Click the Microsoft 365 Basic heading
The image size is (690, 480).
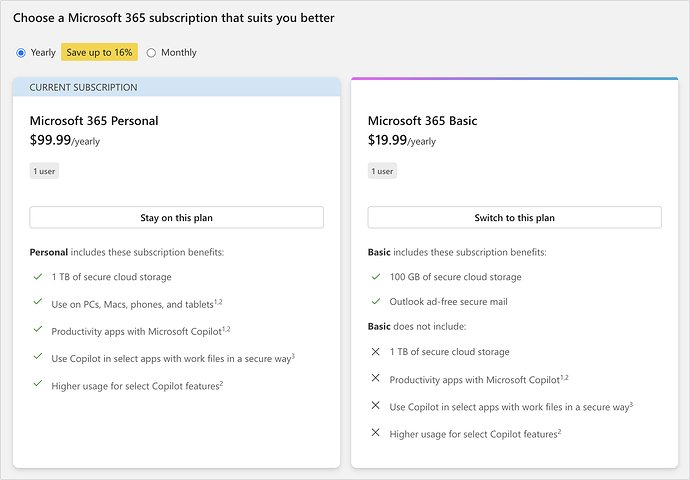pyautogui.click(x=422, y=121)
